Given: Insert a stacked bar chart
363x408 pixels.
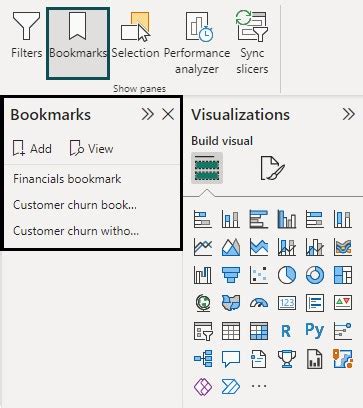Looking at the screenshot, I should [203, 219].
